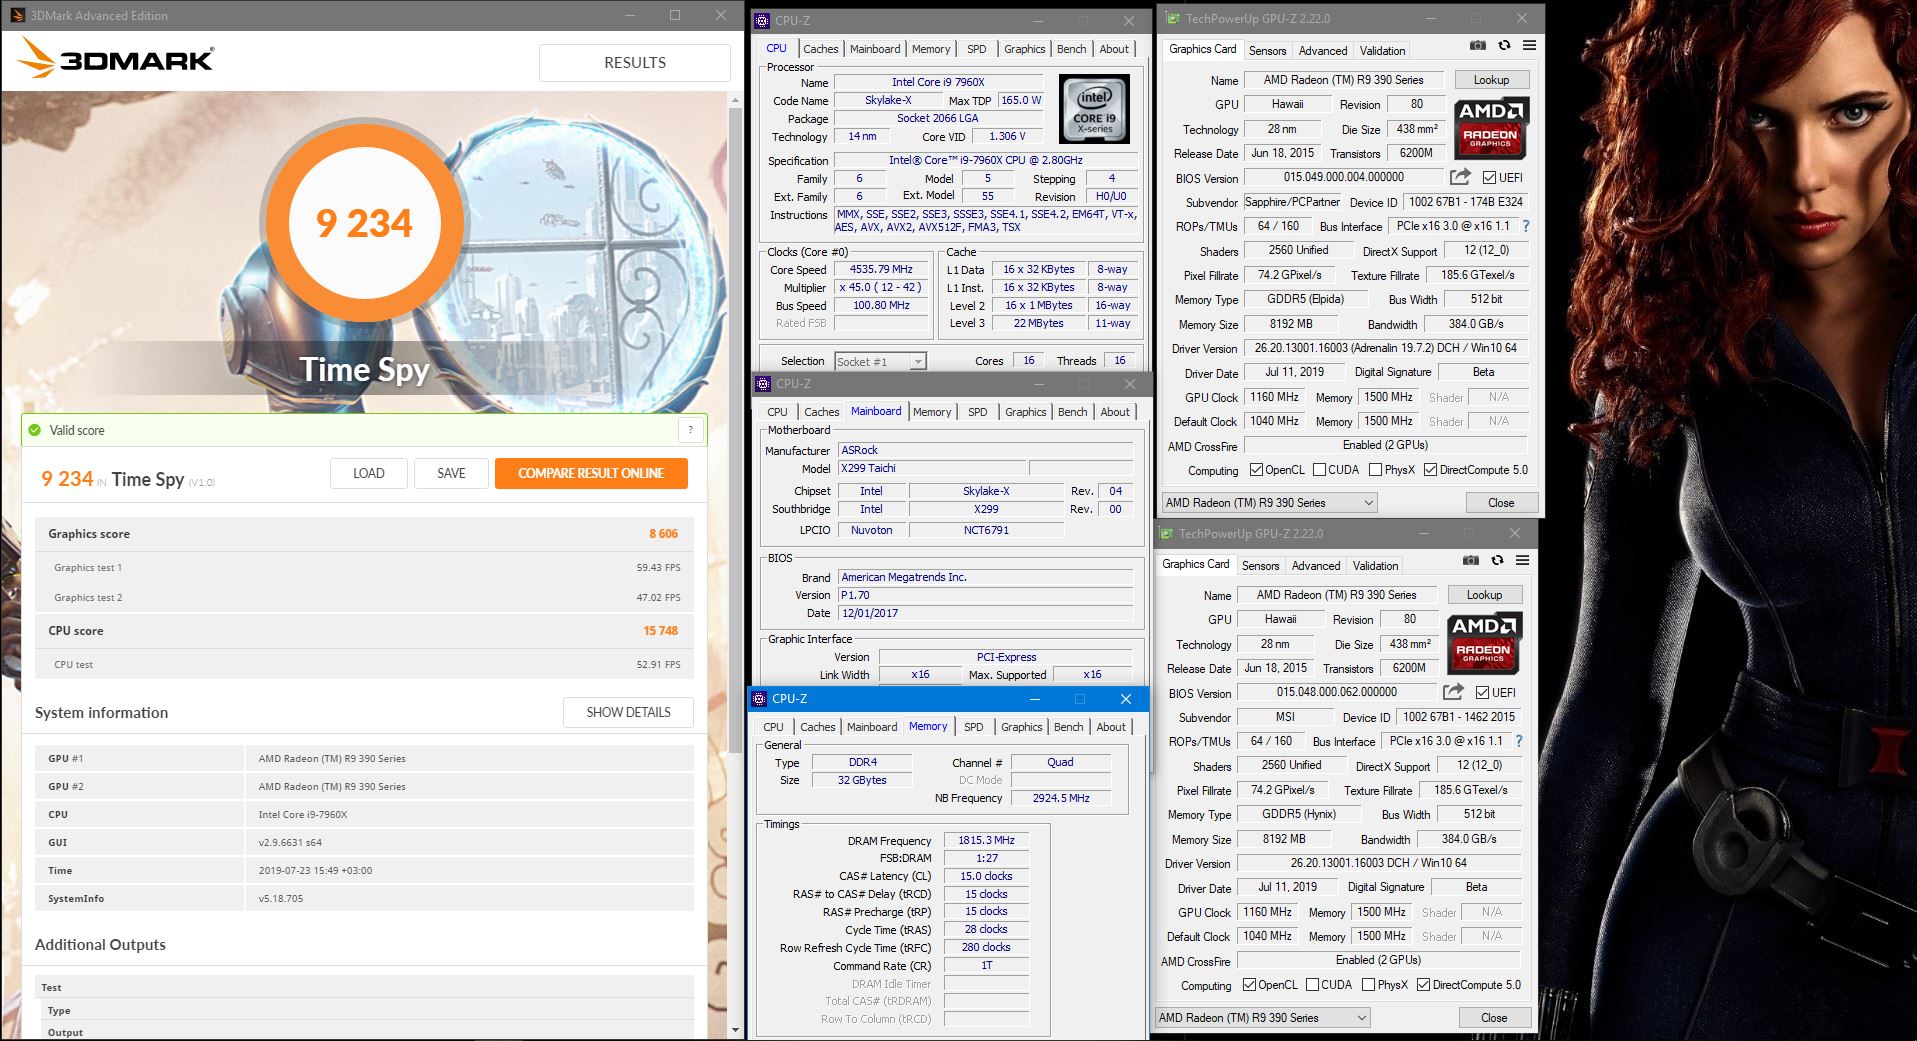Click COMPARE RESULT ONLINE button
The height and width of the screenshot is (1041, 1917).
tap(591, 473)
